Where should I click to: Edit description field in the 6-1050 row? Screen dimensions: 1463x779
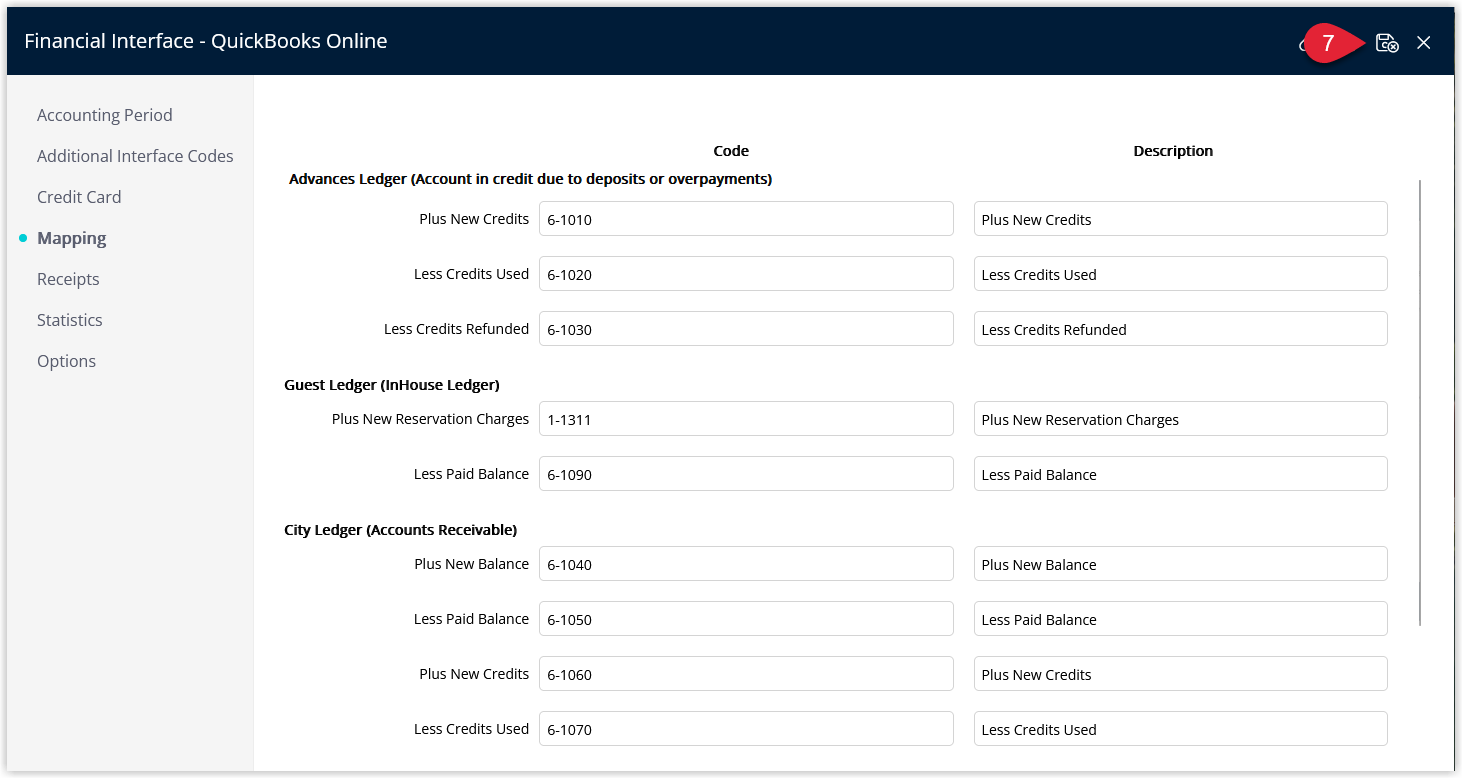click(x=1180, y=619)
